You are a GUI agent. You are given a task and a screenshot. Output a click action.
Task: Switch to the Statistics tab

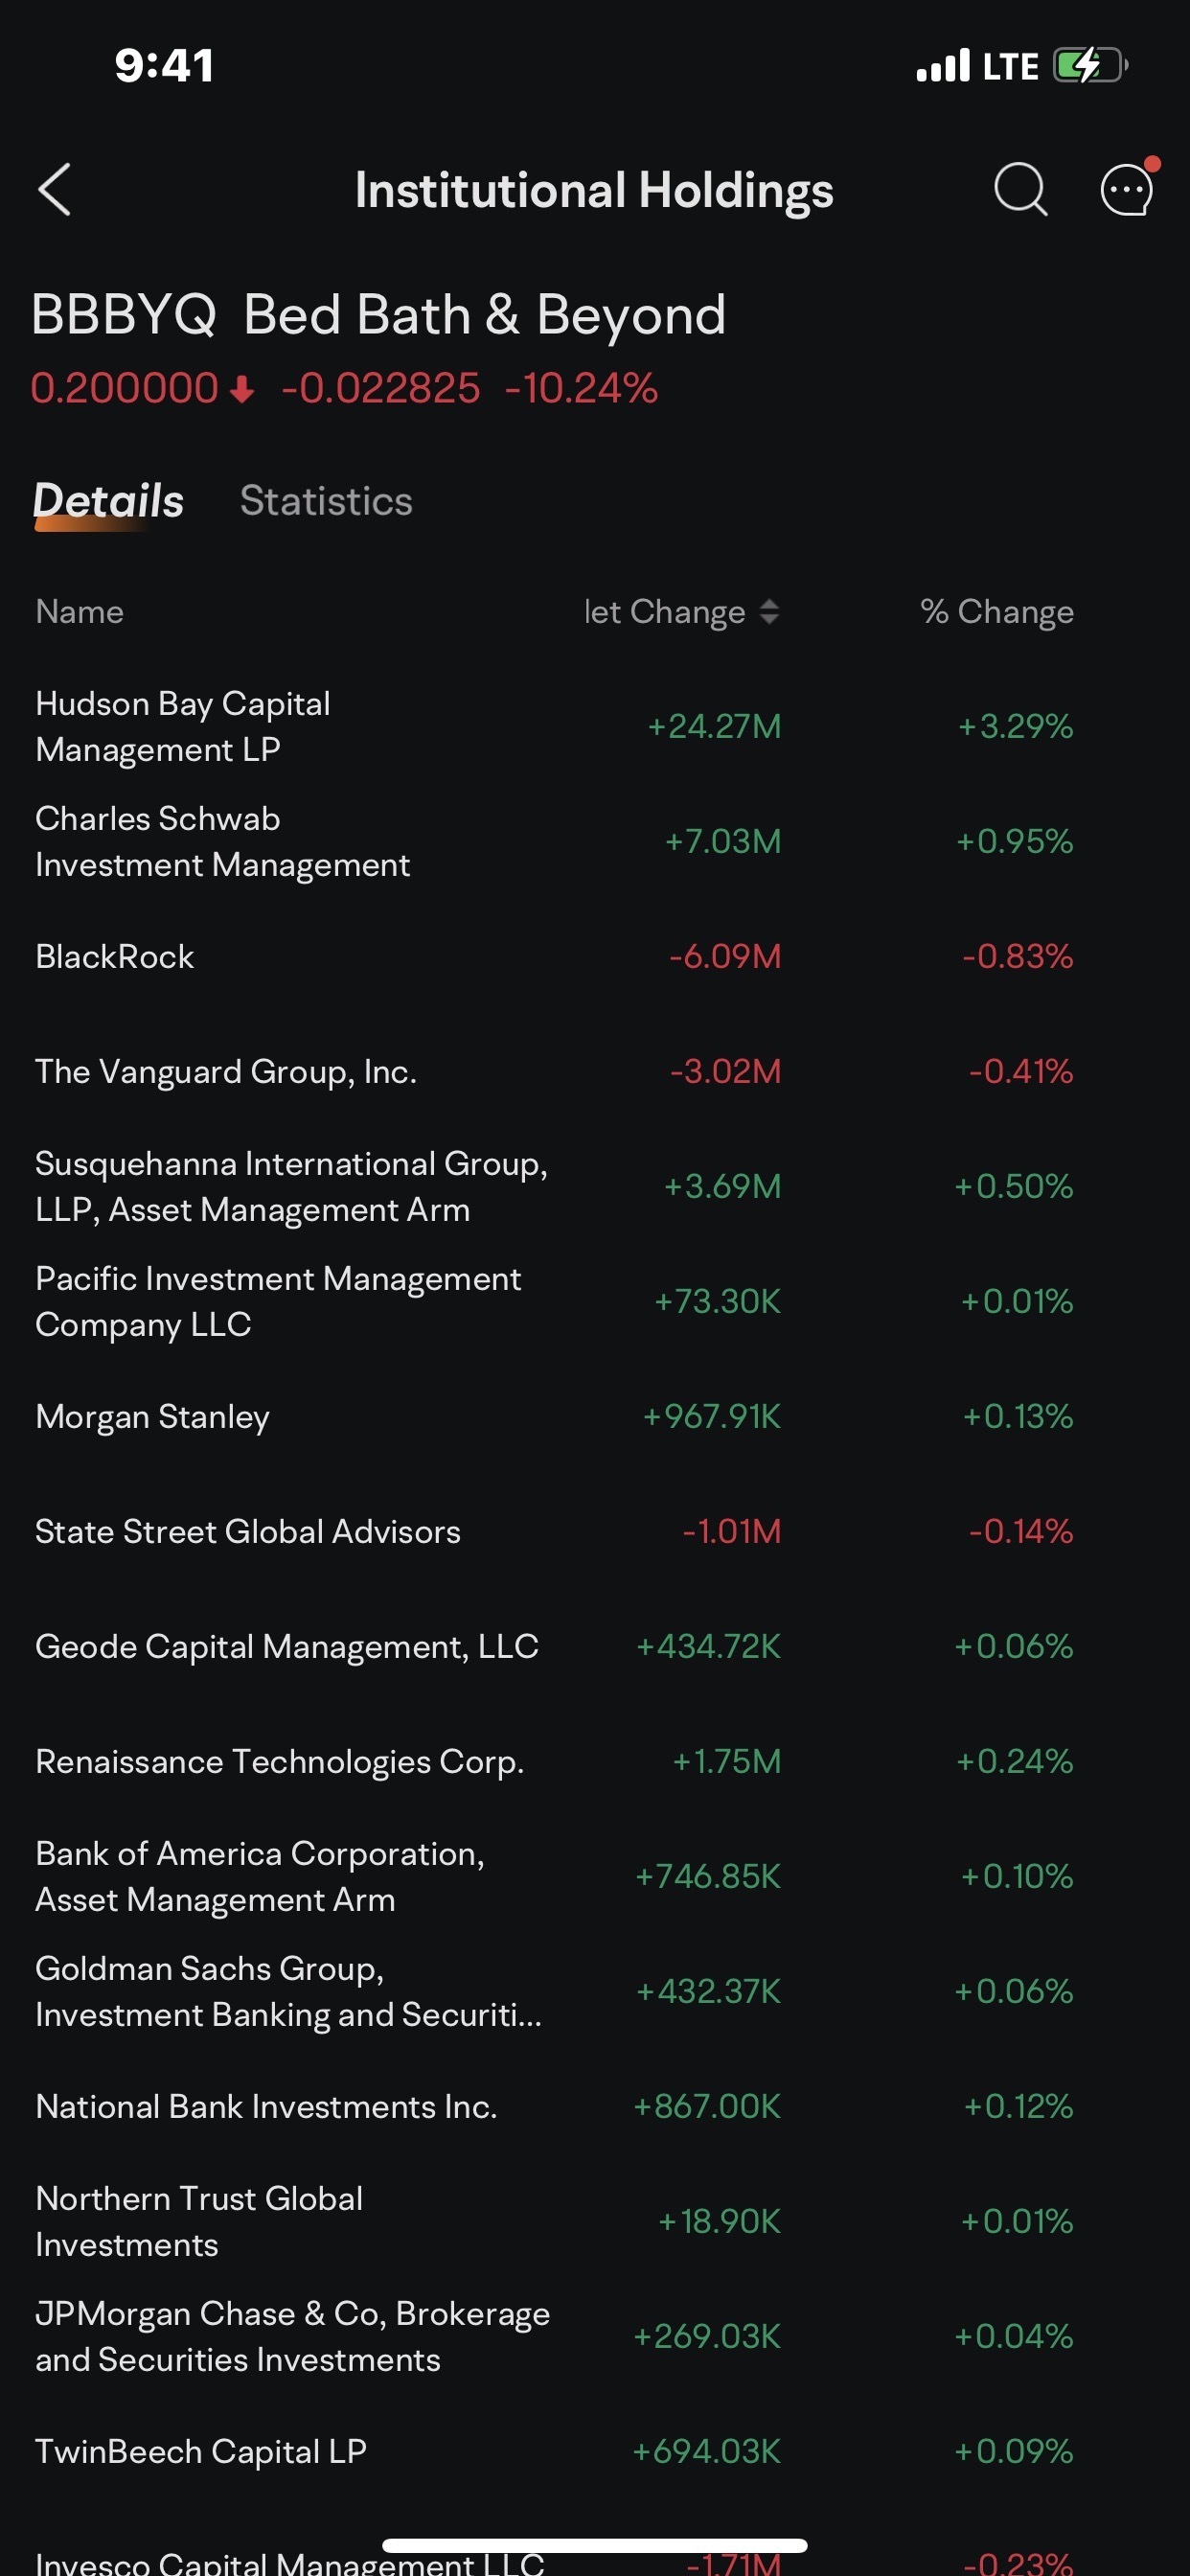point(326,500)
